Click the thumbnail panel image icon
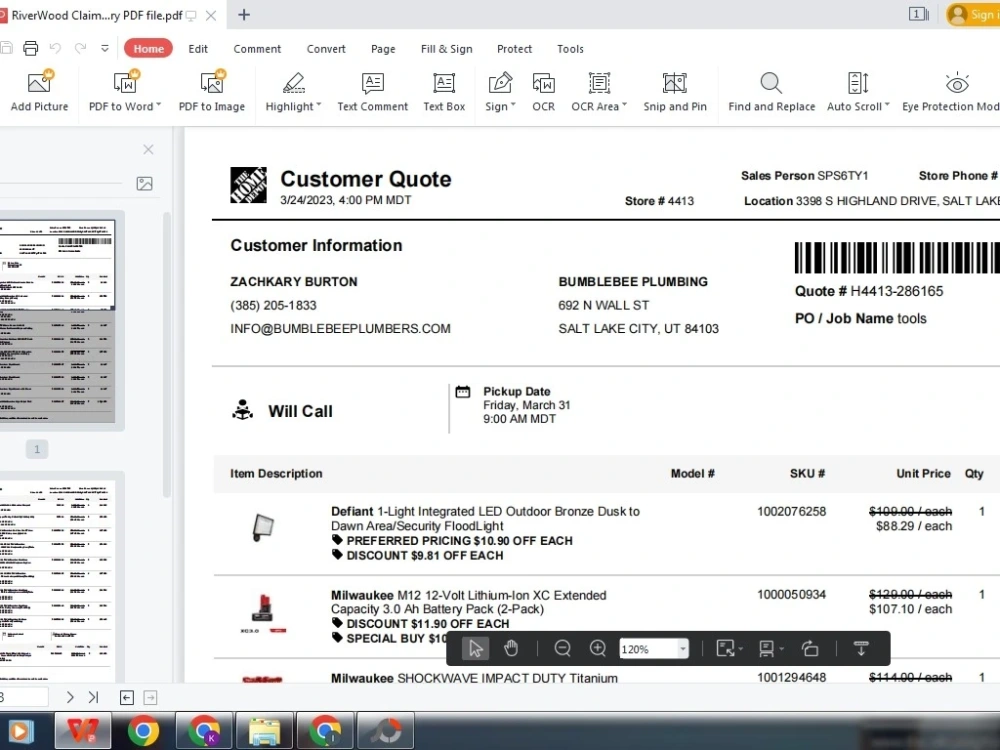Image resolution: width=1000 pixels, height=750 pixels. point(145,184)
